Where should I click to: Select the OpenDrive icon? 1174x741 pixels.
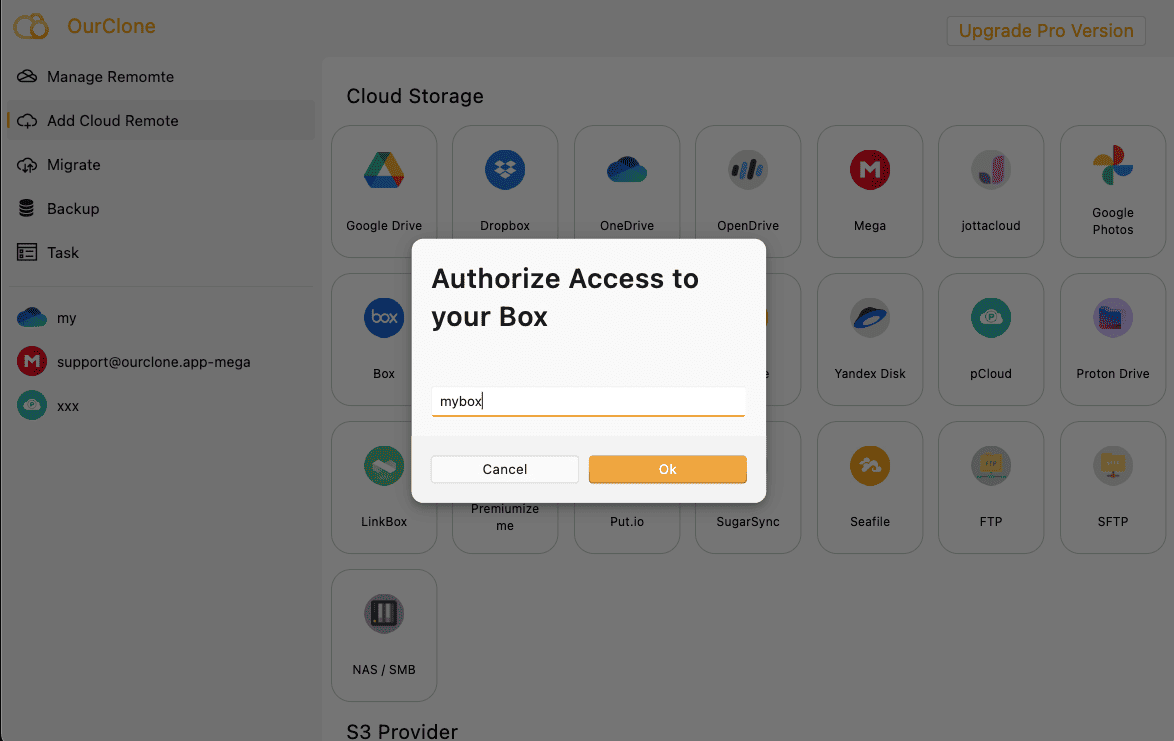[748, 170]
